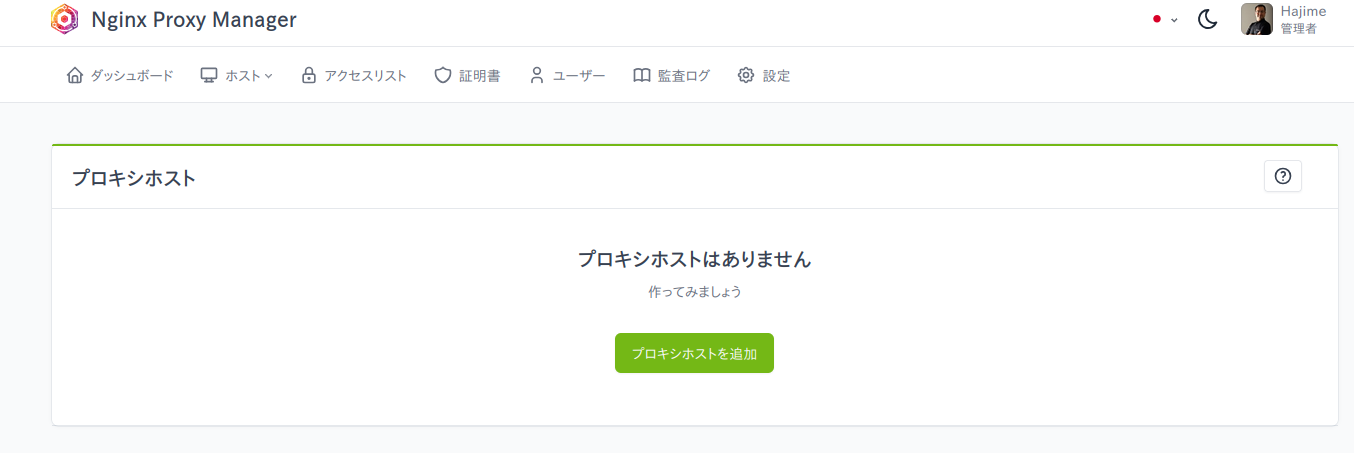Click the home icon for ダッシュボード
The image size is (1354, 453).
coord(75,75)
